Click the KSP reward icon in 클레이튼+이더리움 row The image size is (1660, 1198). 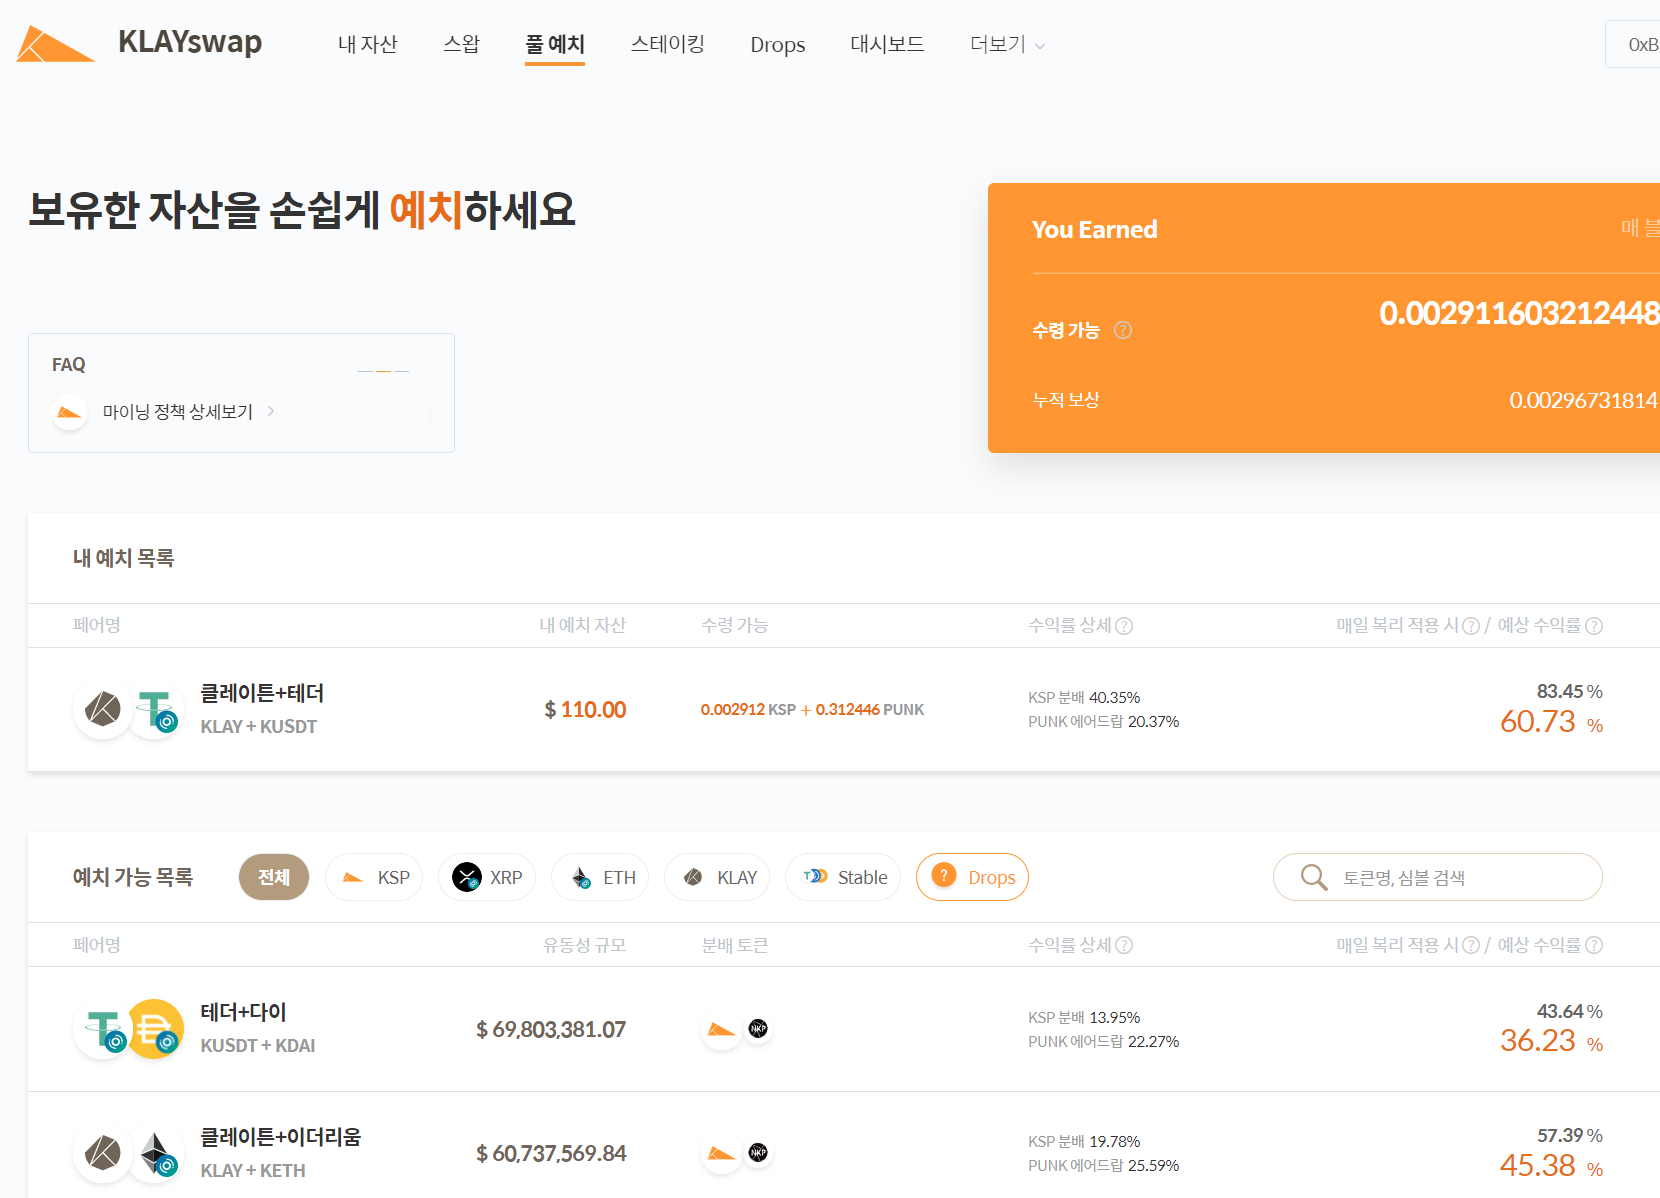coord(721,1153)
